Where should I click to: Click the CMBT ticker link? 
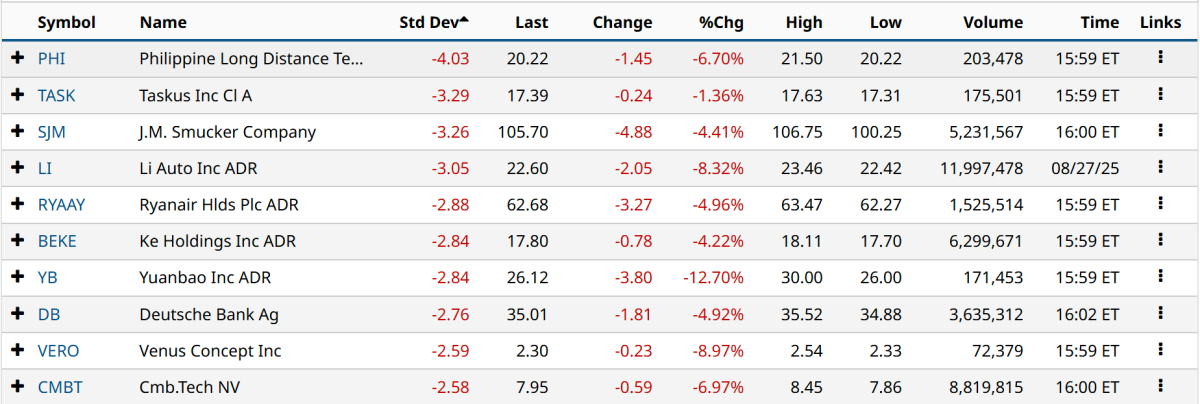[x=58, y=387]
